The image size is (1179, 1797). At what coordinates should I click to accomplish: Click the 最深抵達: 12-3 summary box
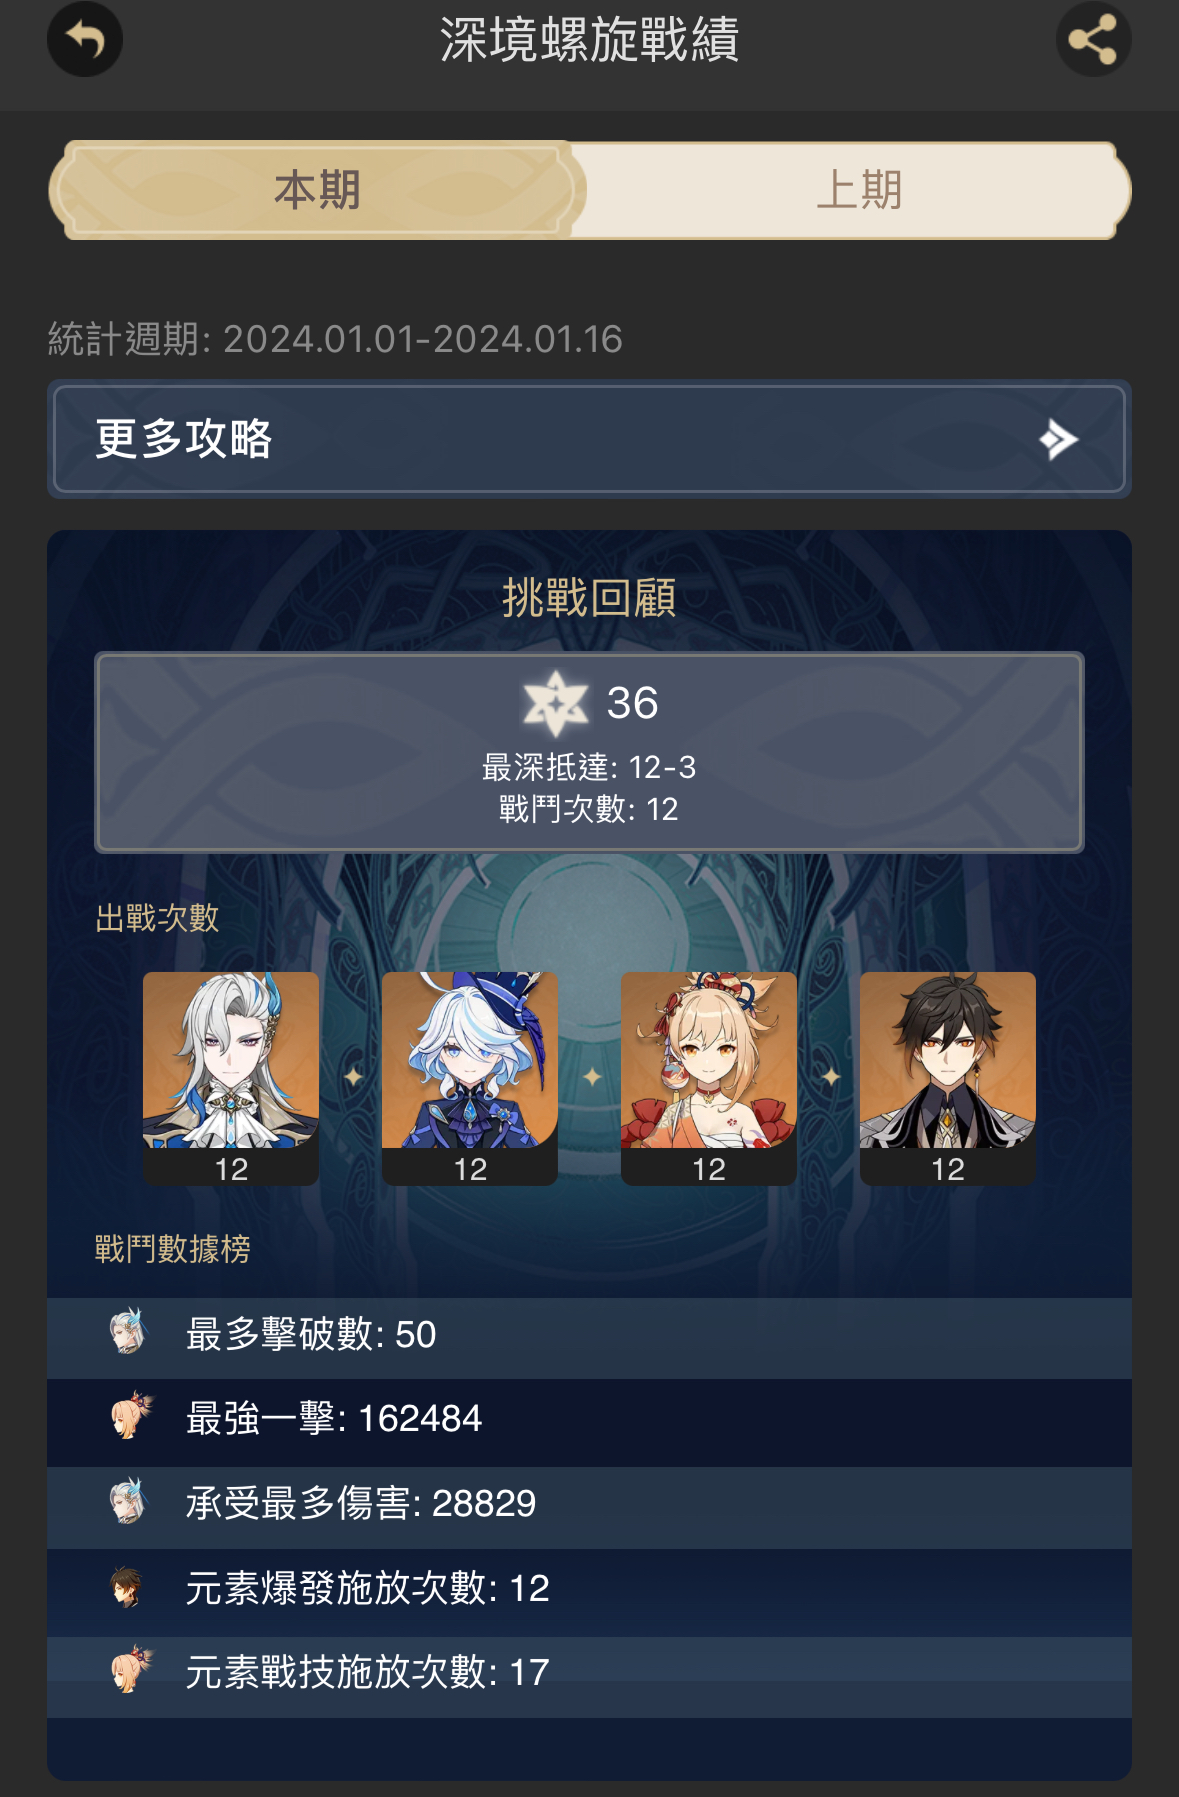589,752
